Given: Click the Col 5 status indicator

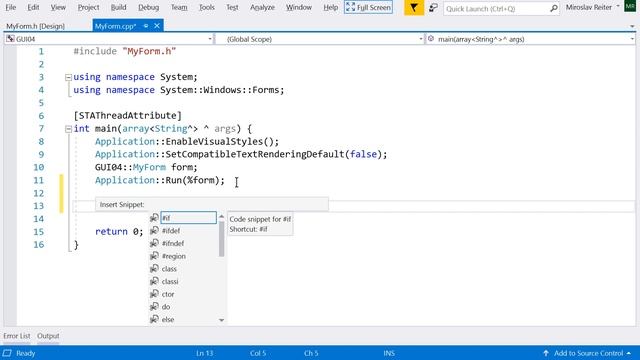Looking at the screenshot, I should (258, 353).
